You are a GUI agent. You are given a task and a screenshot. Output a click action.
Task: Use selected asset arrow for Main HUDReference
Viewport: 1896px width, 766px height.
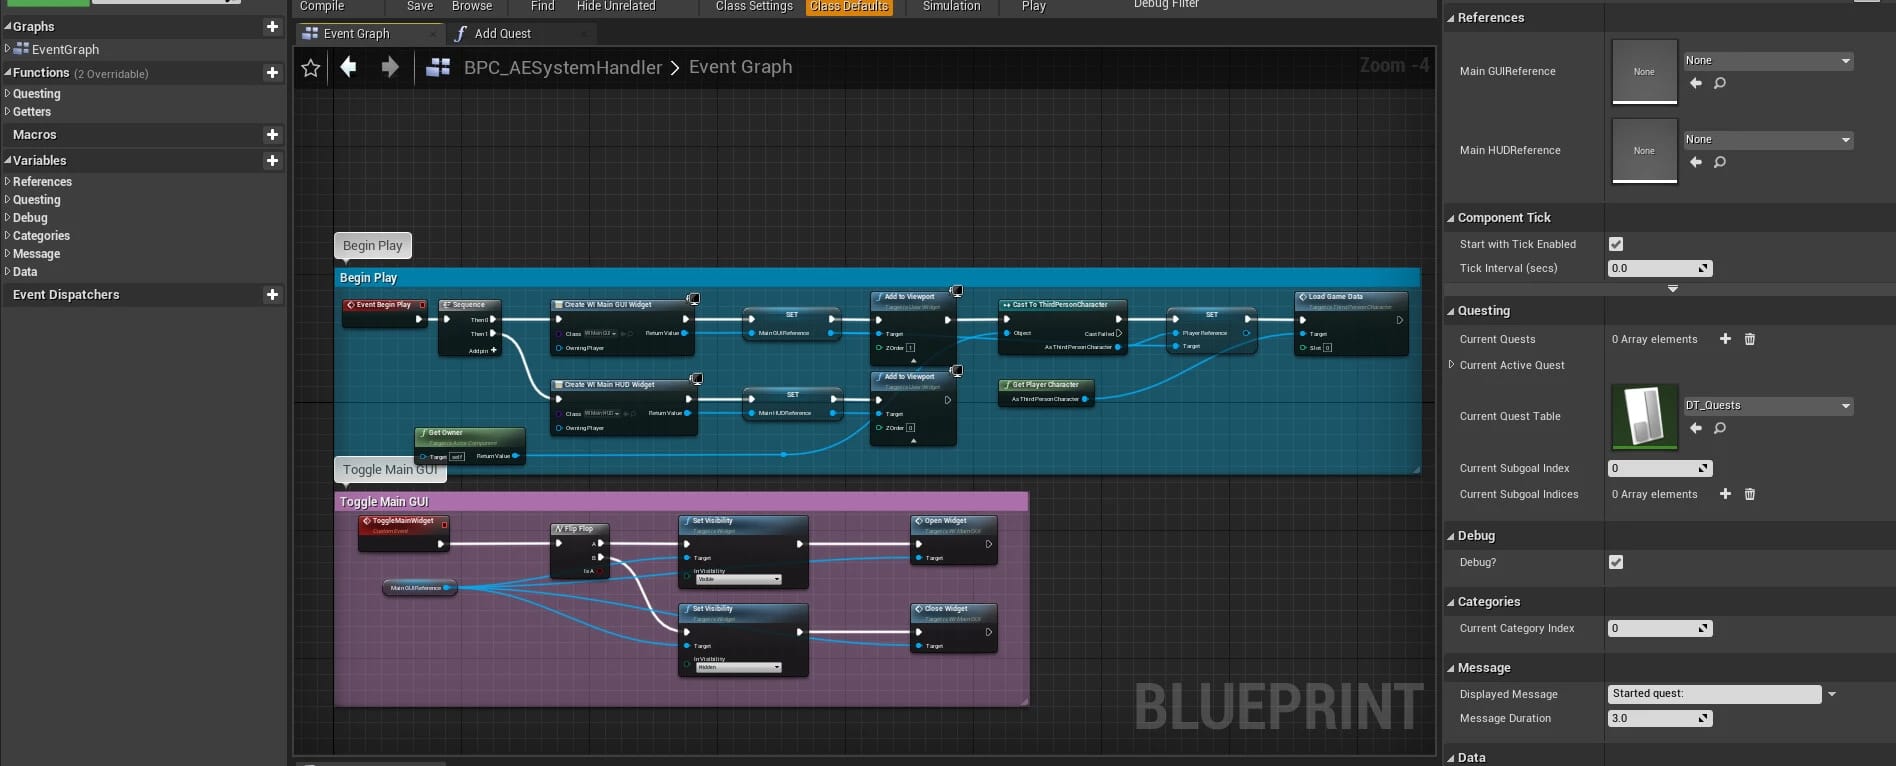point(1696,162)
